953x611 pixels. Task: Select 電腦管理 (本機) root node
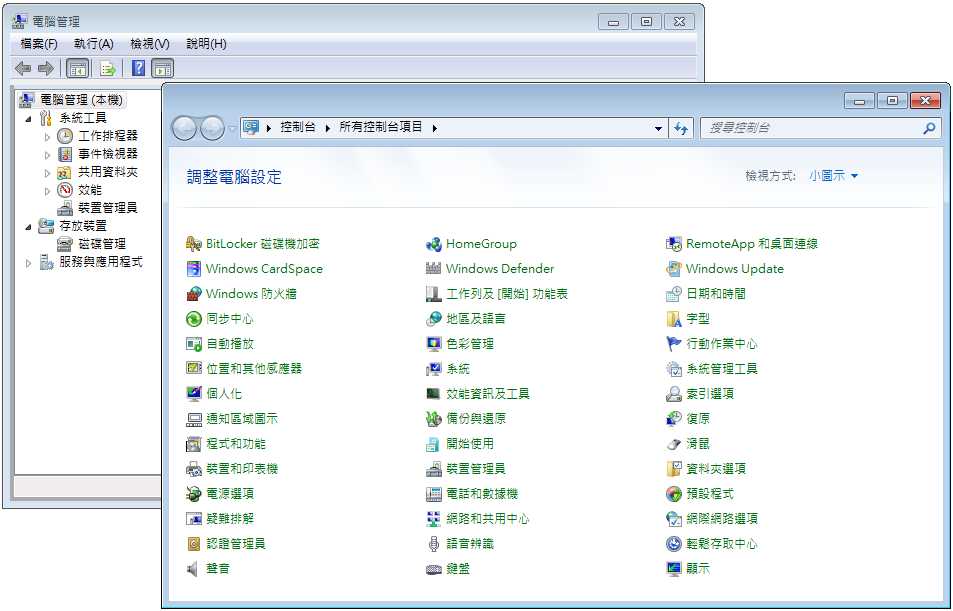(81, 100)
